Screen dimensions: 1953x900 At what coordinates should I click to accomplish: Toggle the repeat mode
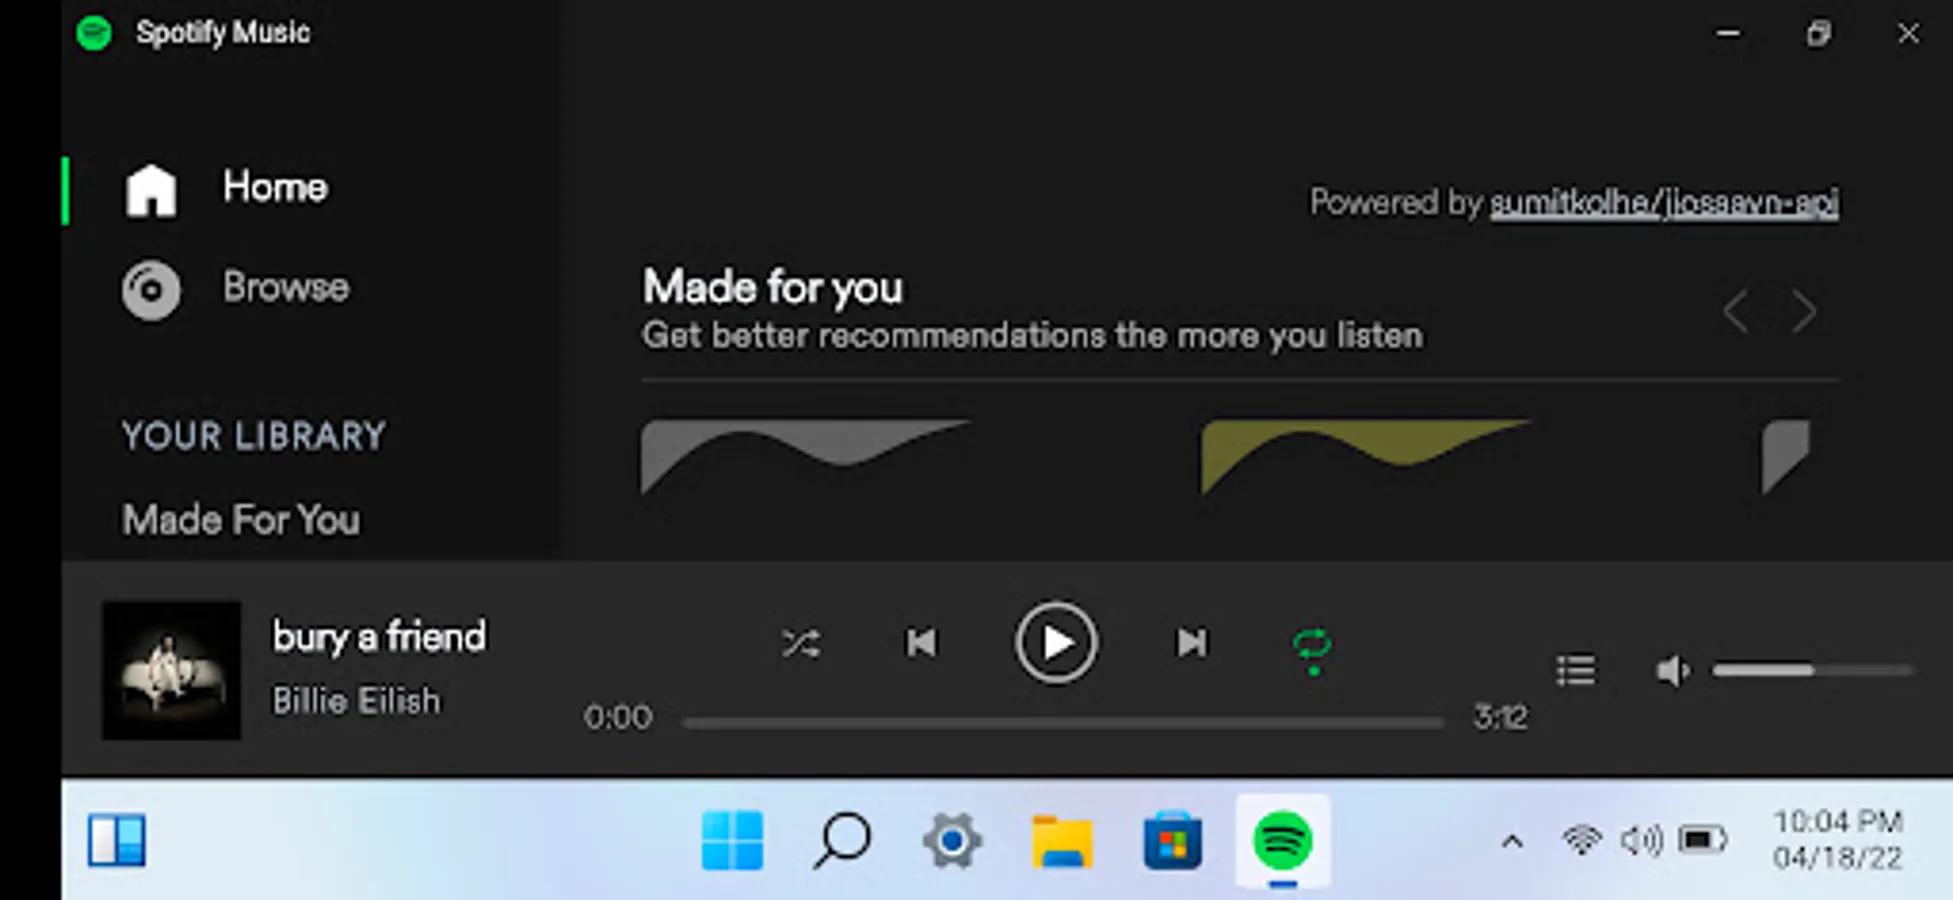click(1312, 651)
